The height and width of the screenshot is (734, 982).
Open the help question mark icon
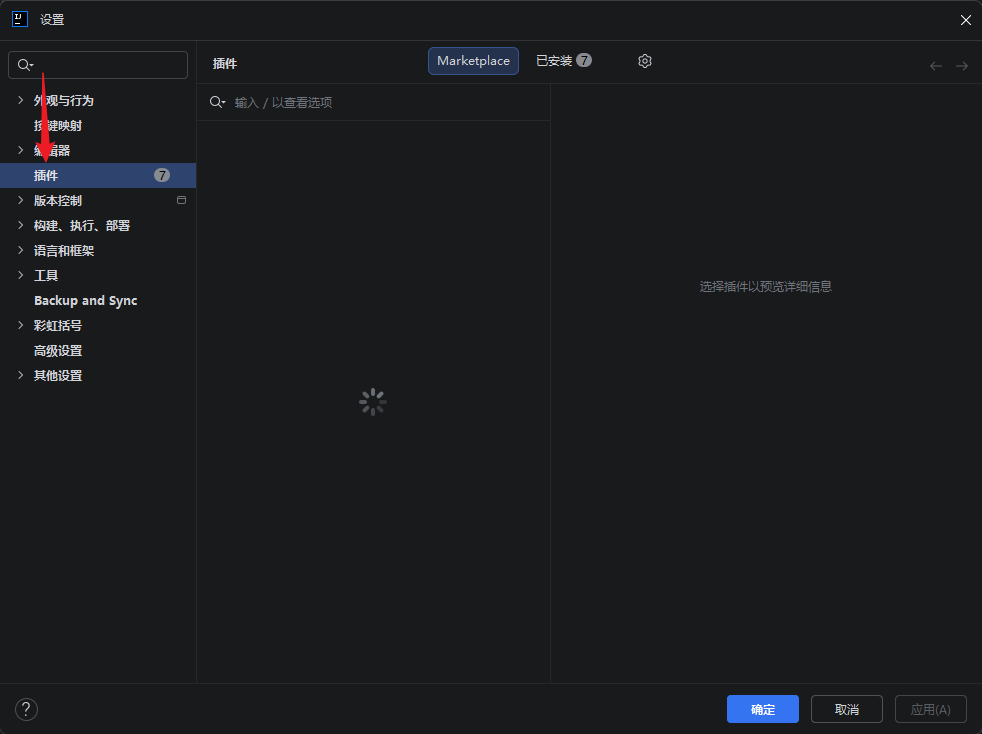pos(26,710)
